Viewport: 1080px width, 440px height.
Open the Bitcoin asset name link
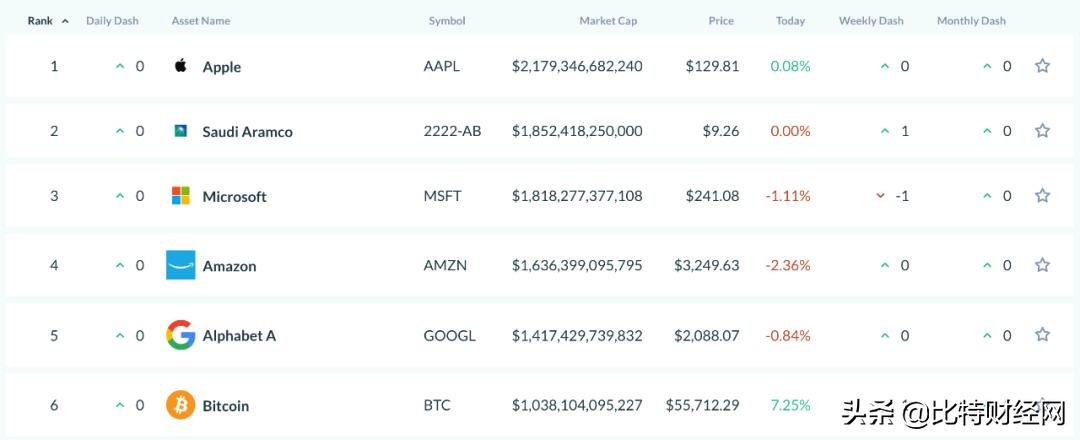226,406
